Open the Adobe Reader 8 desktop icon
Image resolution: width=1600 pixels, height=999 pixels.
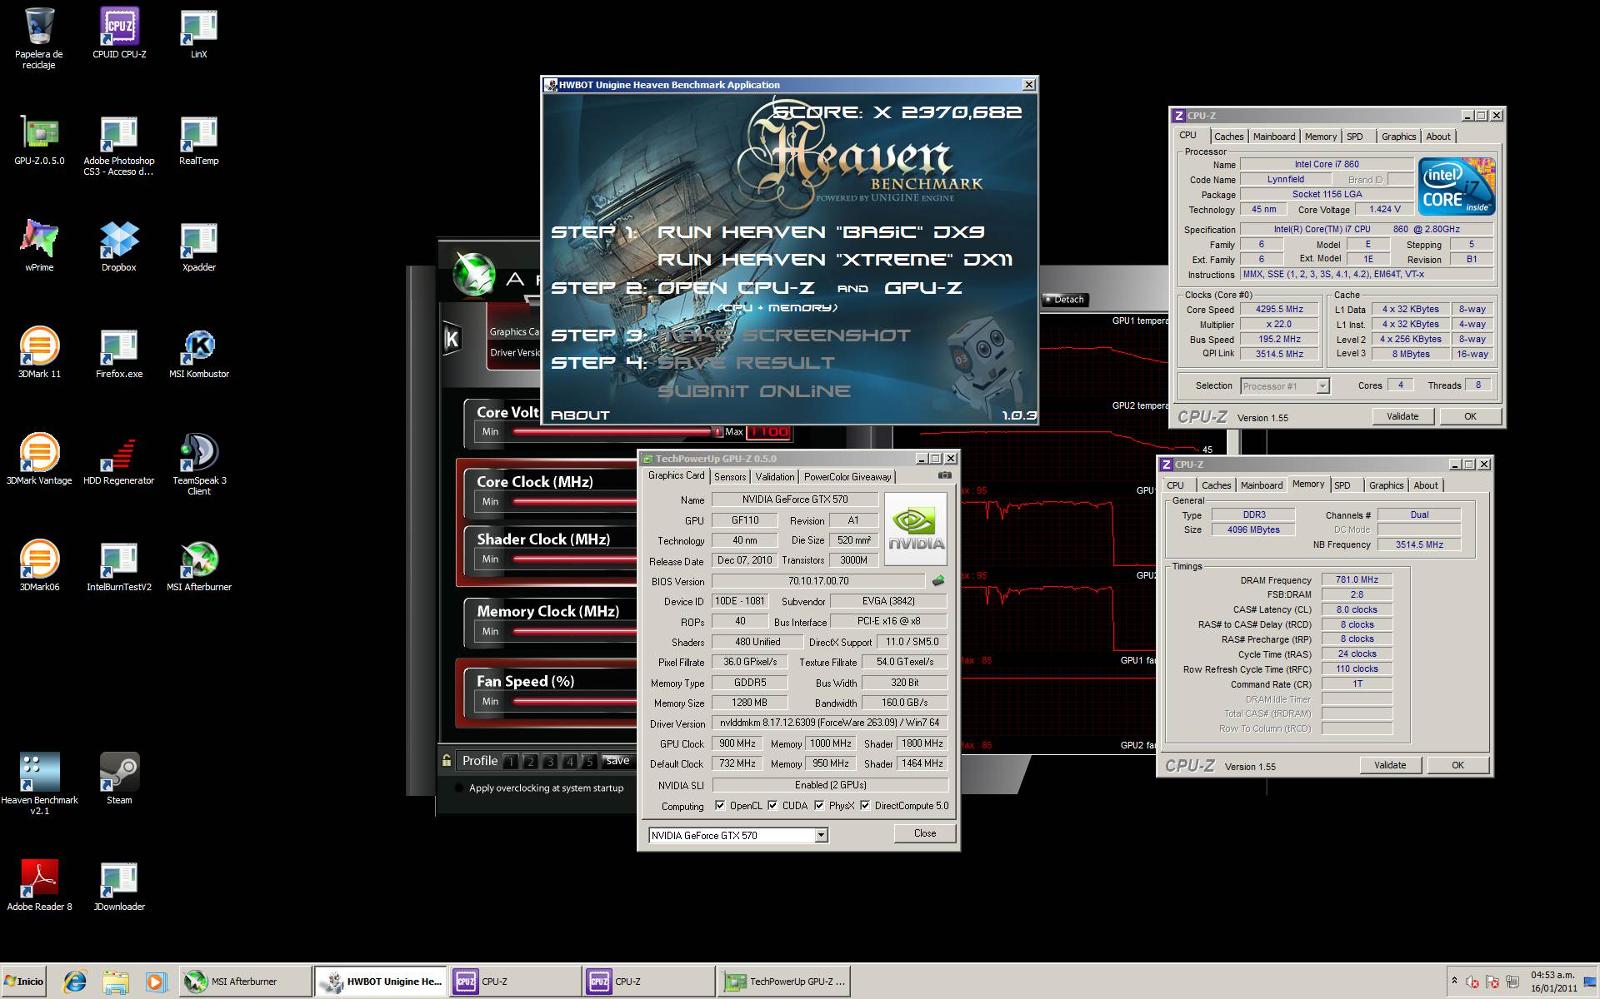39,885
